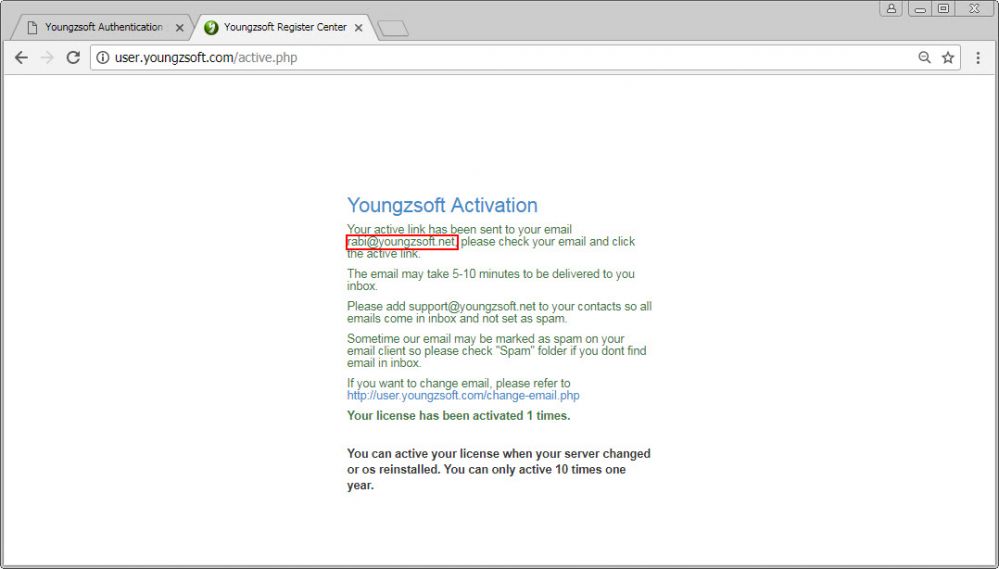
Task: Select the Youngzsoft Register Center tab
Action: (285, 27)
